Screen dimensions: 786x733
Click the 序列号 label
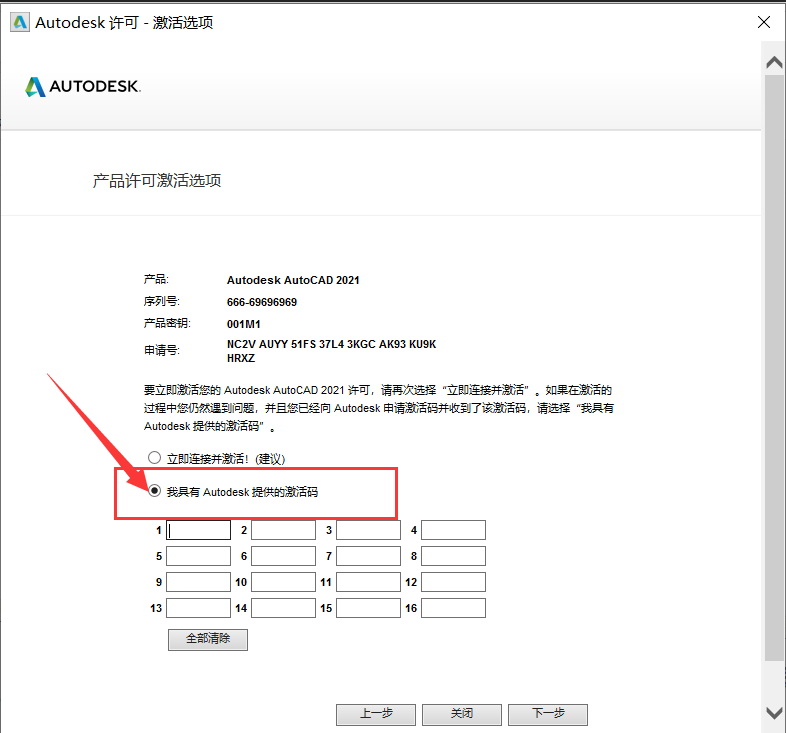click(162, 301)
